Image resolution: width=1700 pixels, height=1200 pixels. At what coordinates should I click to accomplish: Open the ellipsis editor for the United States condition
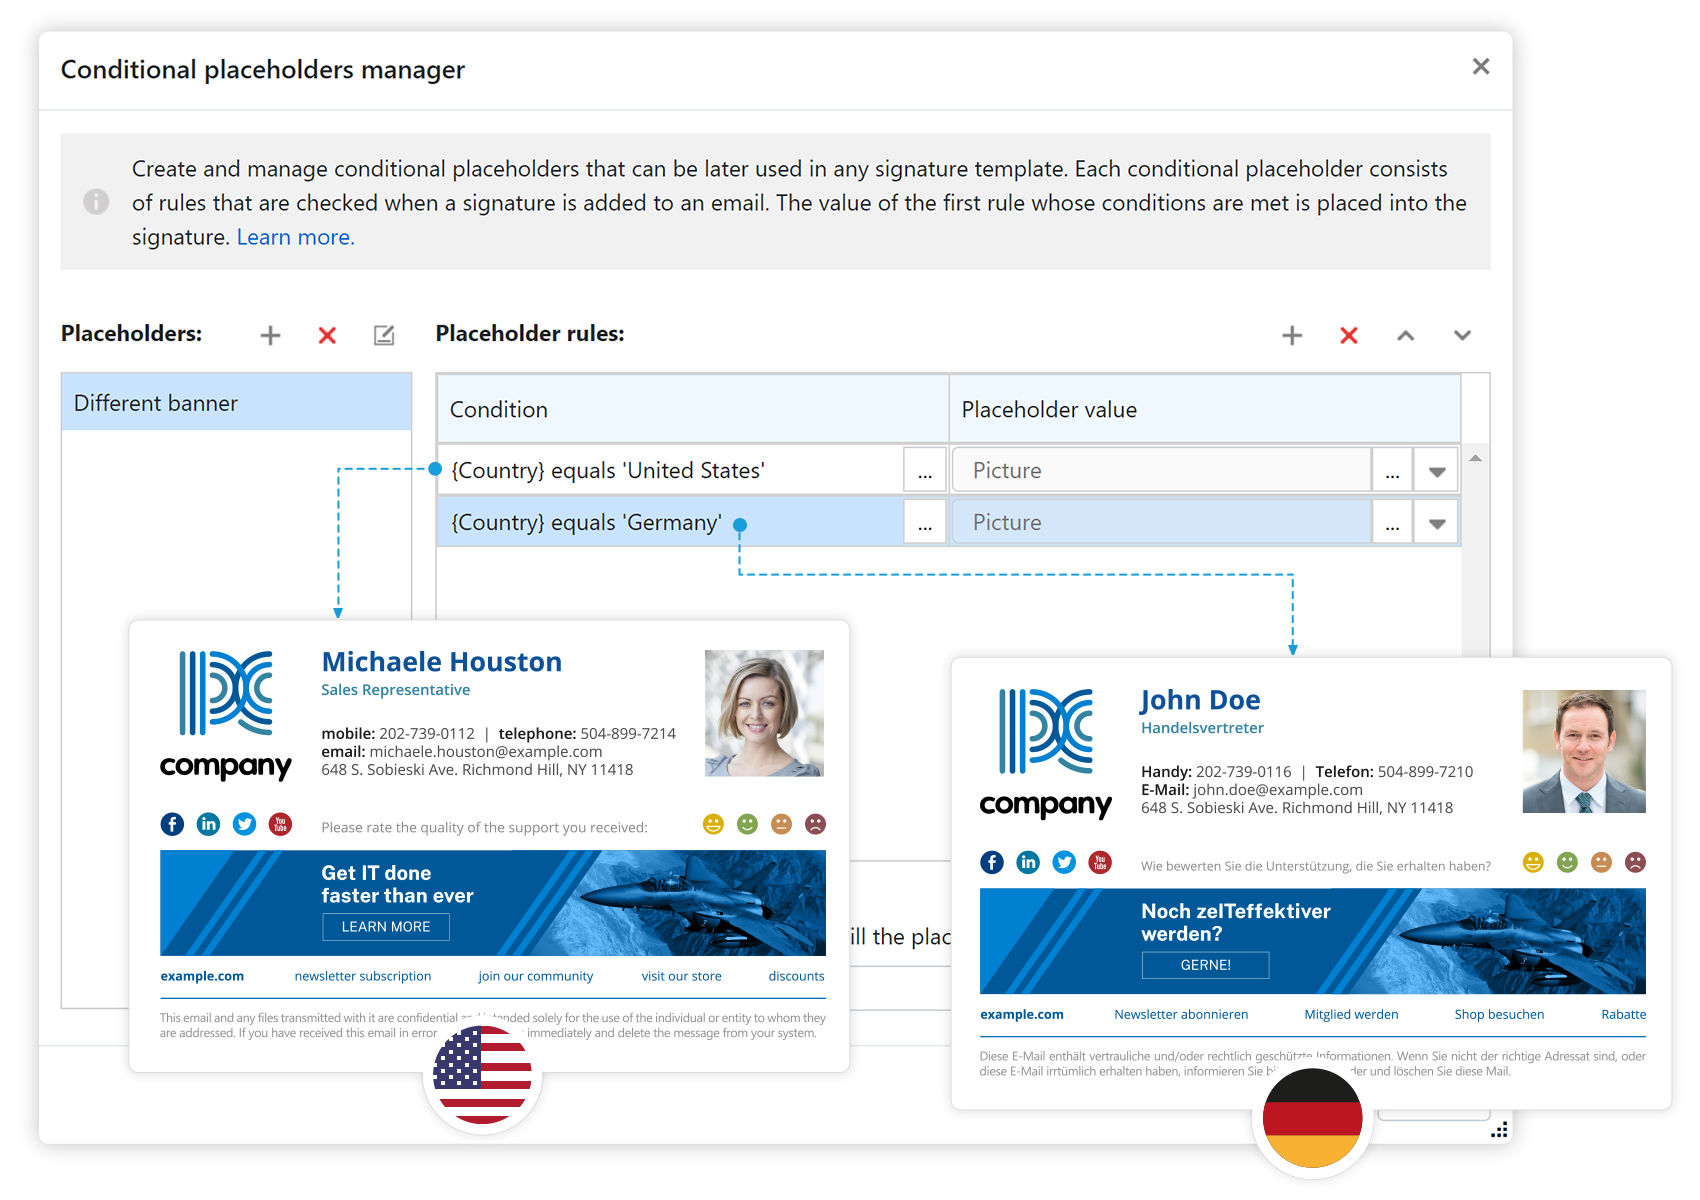pyautogui.click(x=925, y=469)
